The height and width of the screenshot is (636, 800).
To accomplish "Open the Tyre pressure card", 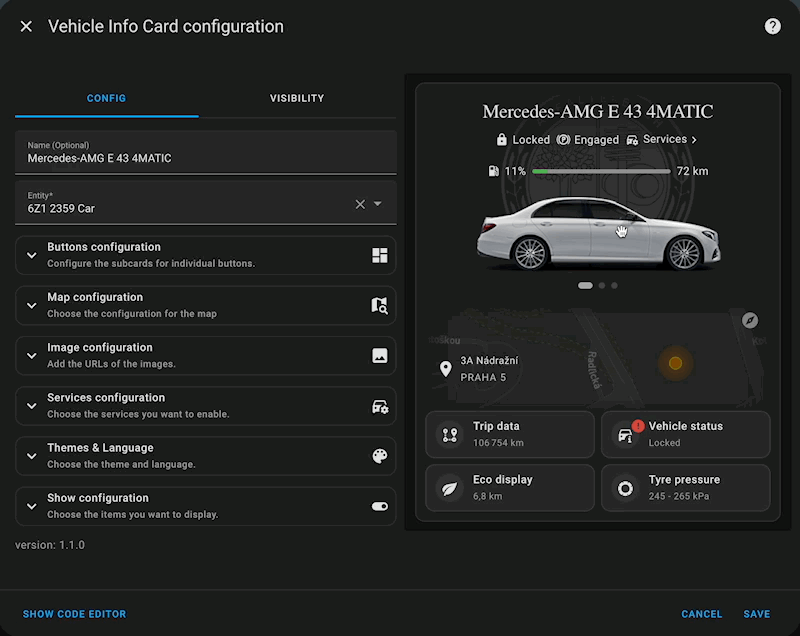I will (x=685, y=488).
